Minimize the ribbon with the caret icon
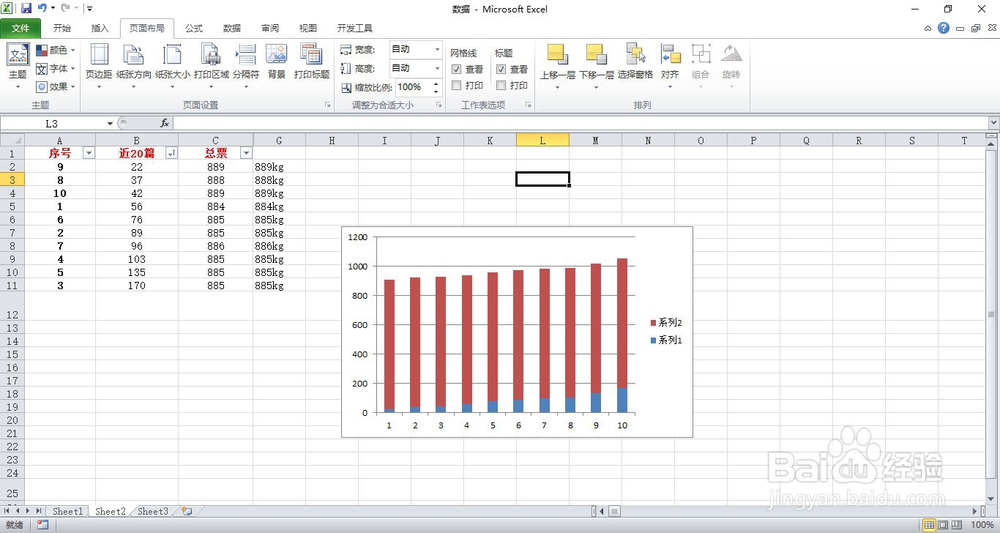1000x533 pixels. point(928,29)
